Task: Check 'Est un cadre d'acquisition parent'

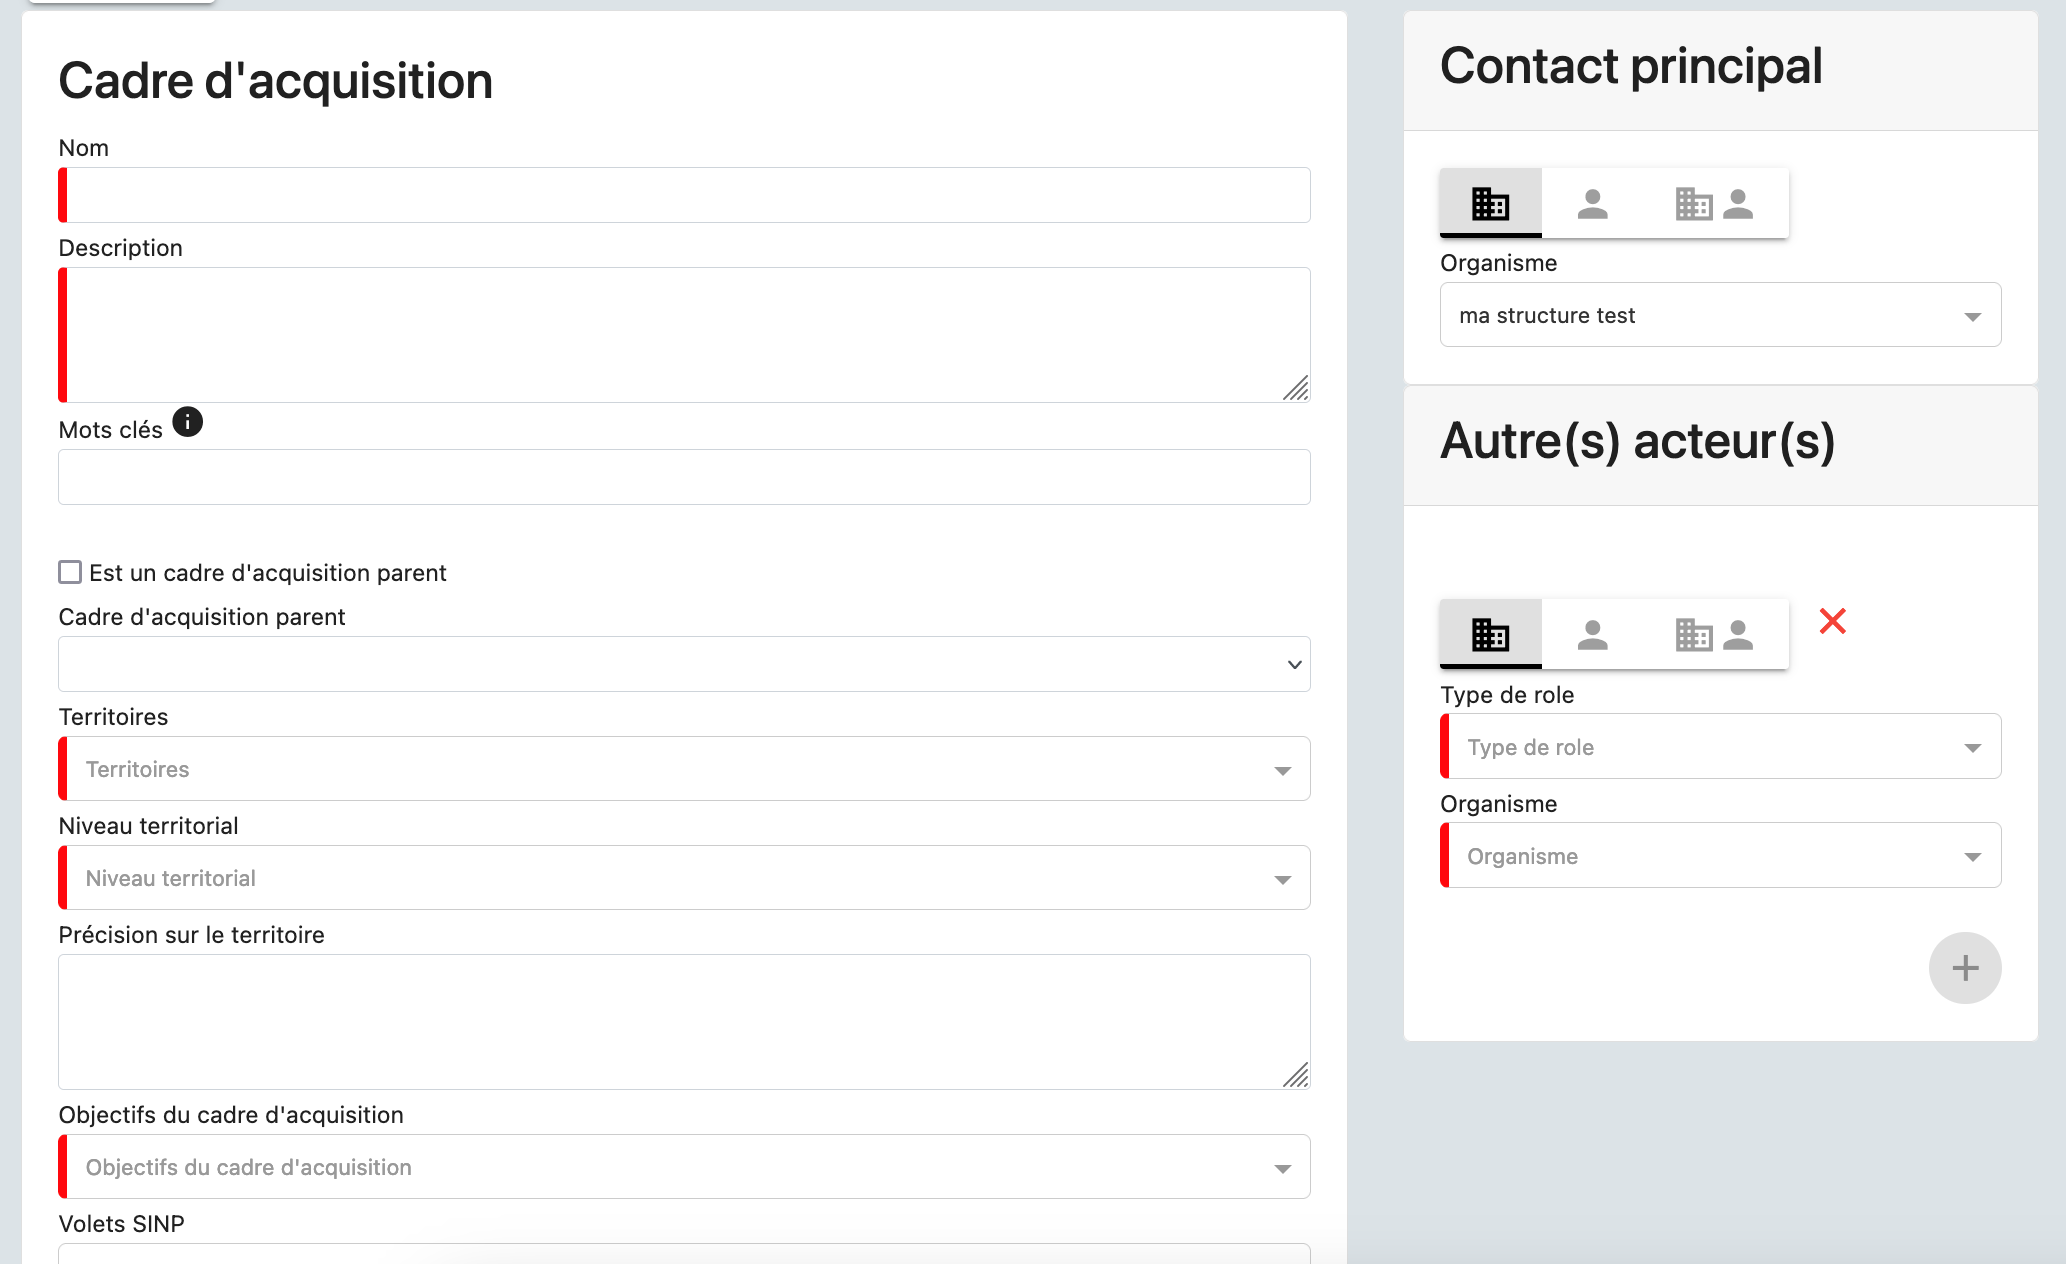Action: pyautogui.click(x=70, y=572)
